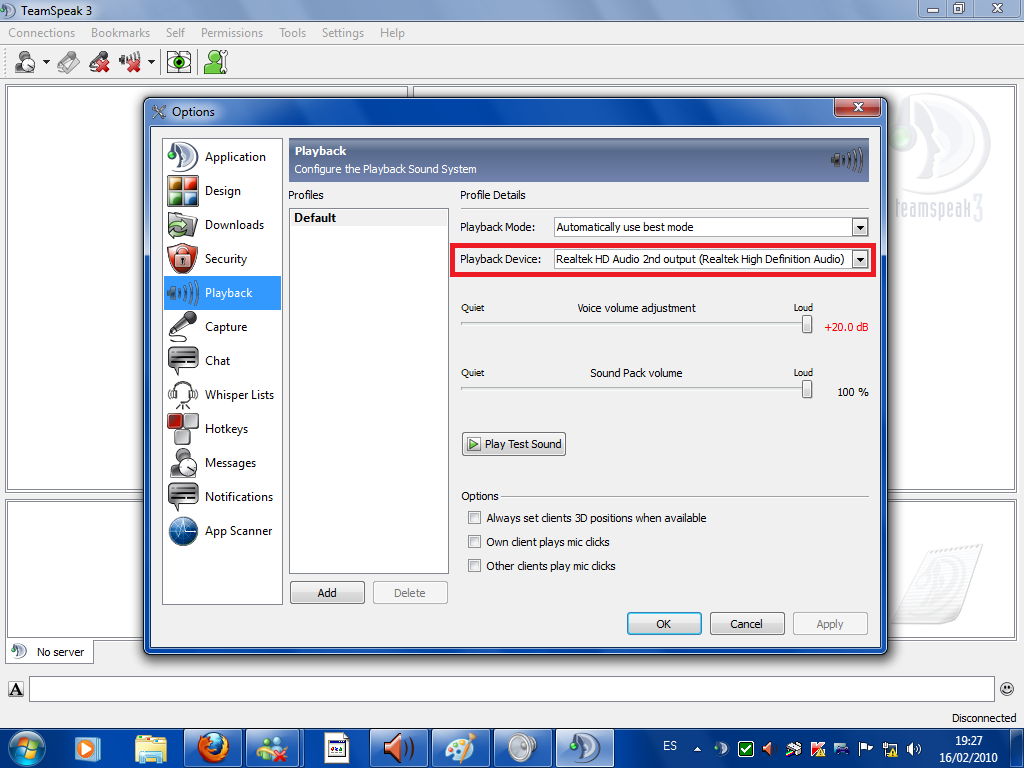Open the Permissions menu
The height and width of the screenshot is (768, 1024).
pyautogui.click(x=232, y=33)
